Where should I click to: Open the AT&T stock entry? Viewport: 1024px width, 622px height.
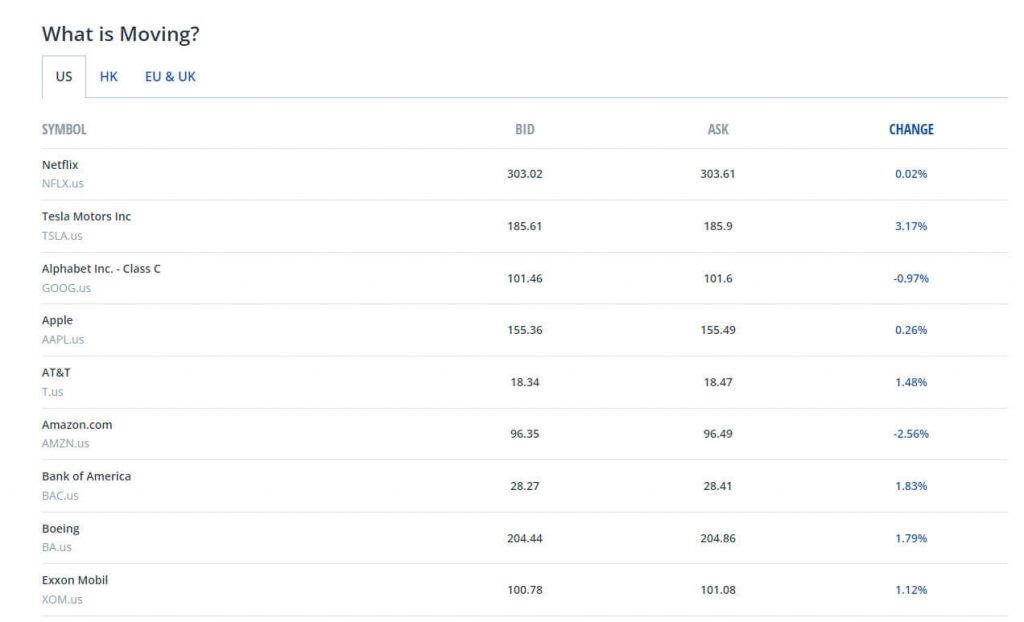(56, 373)
